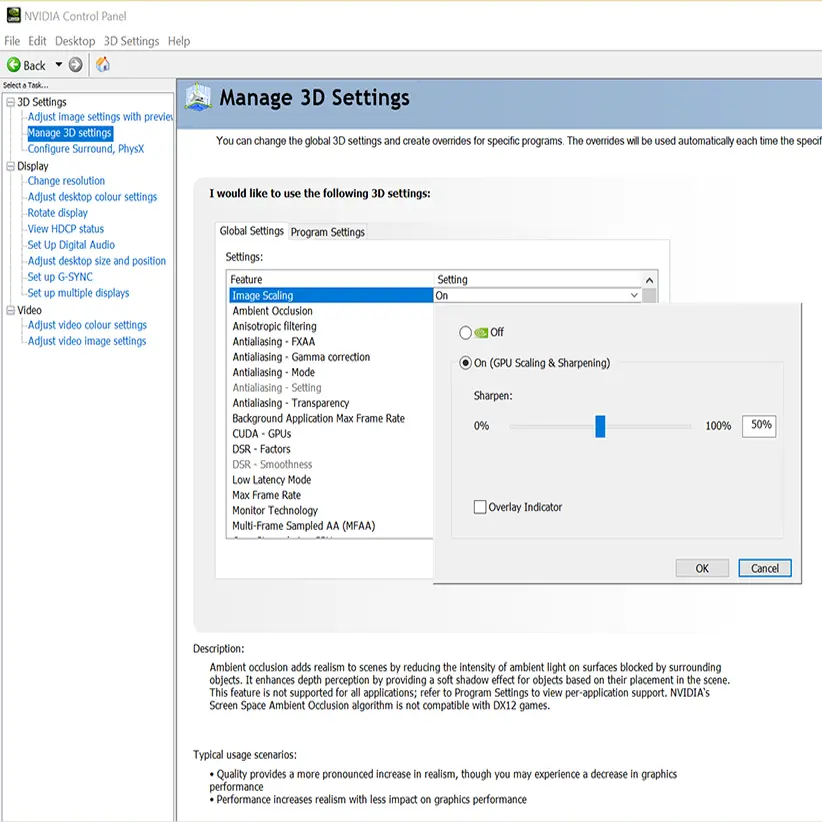Collapse the 3D Settings tree node
Screen dimensions: 822x822
pyautogui.click(x=11, y=102)
